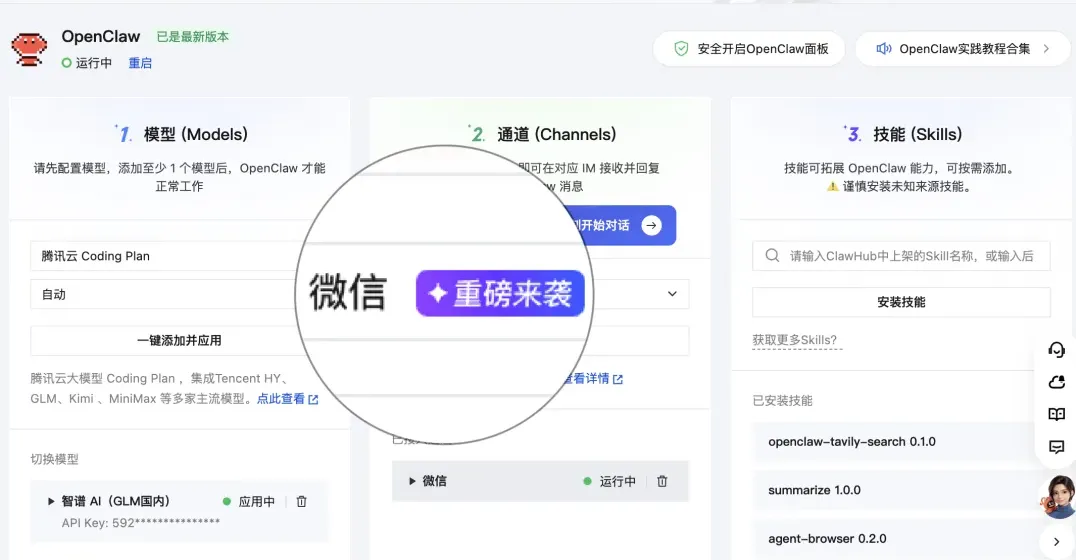Open the 查看详情 link in Channels
Viewport: 1076px width, 560px height.
592,379
